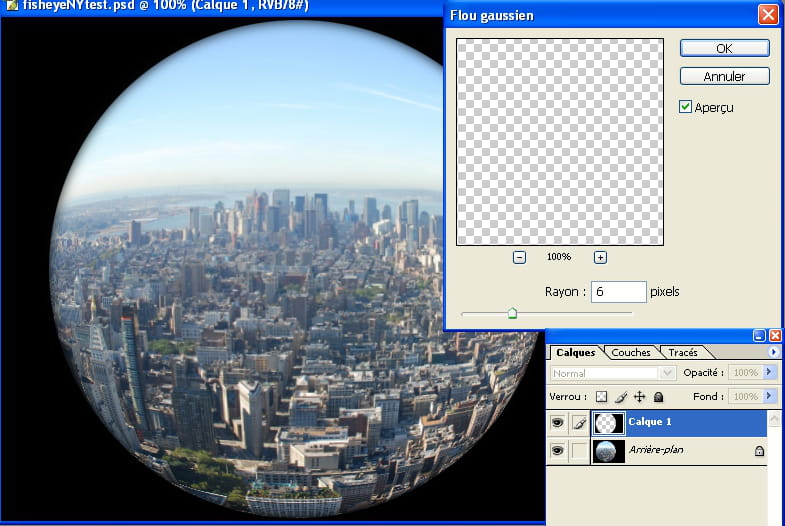785x526 pixels.
Task: Select the Calques tab
Action: pos(576,352)
